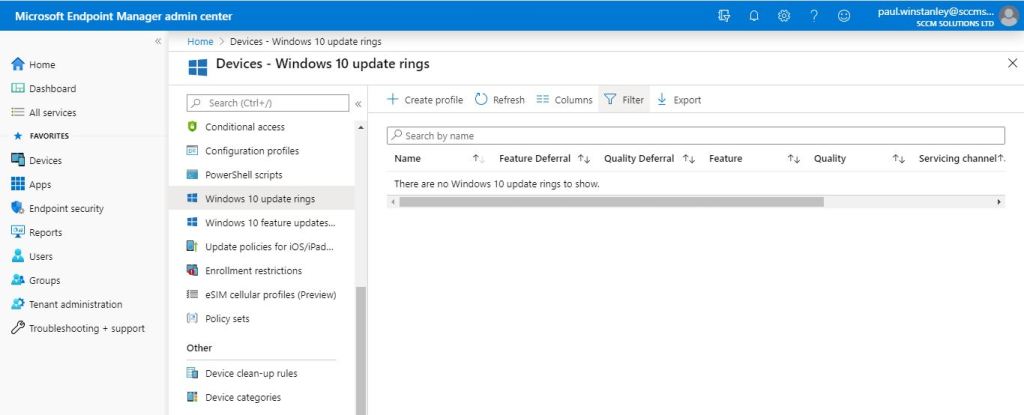This screenshot has height=415, width=1024.
Task: Click the Devices icon in favorites
Action: click(x=18, y=160)
